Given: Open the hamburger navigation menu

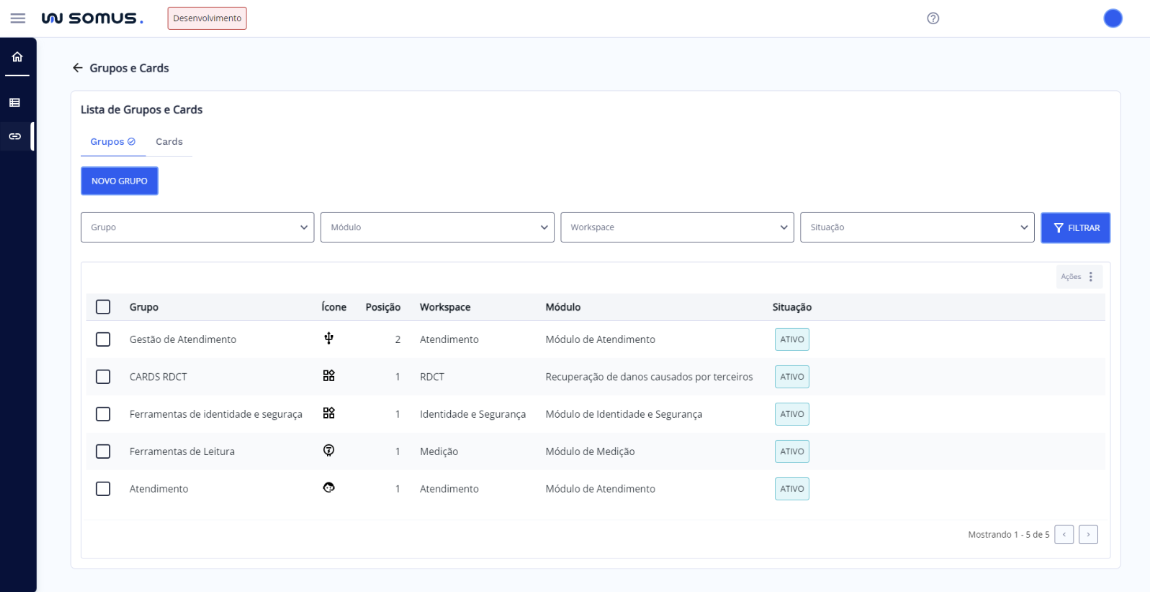Looking at the screenshot, I should [x=17, y=18].
